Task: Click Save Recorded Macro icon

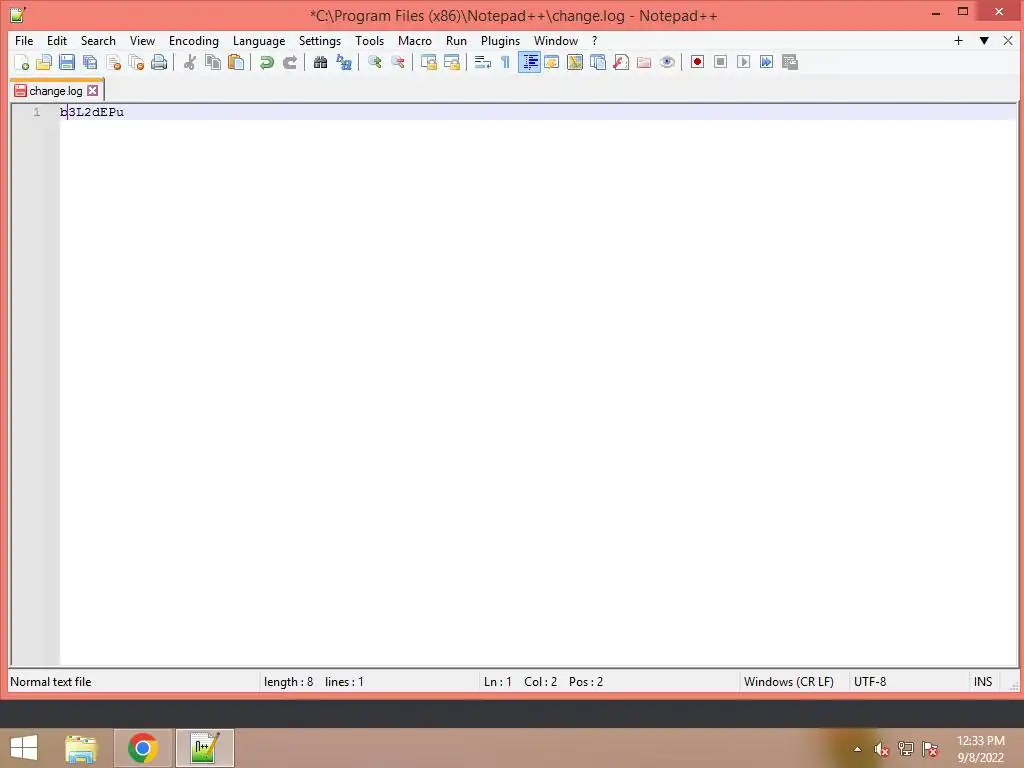Action: 790,62
